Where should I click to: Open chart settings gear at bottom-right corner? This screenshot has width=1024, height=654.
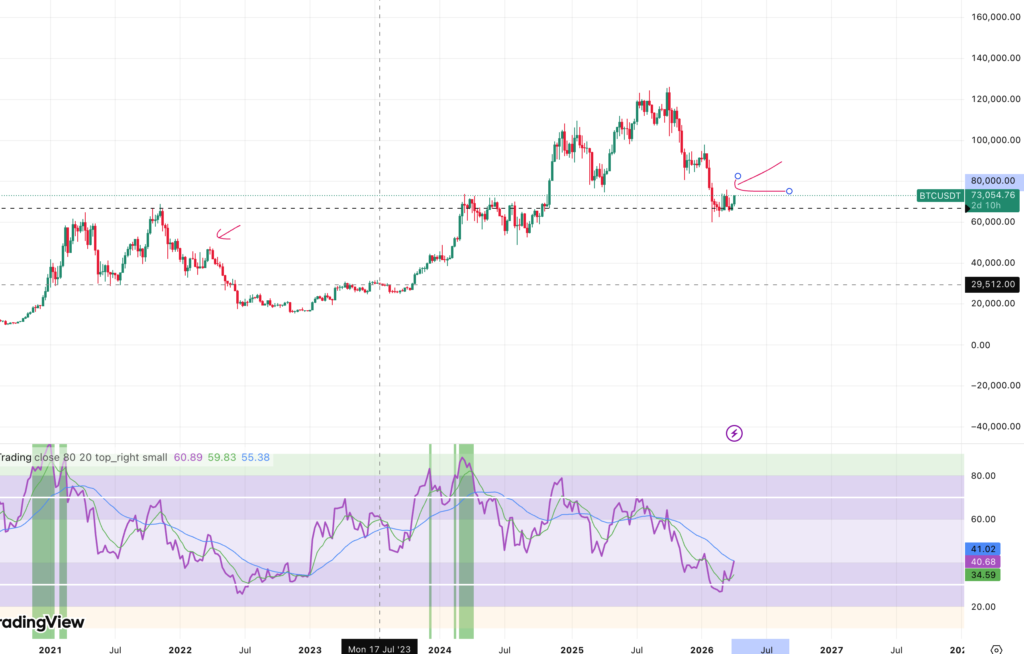click(x=996, y=648)
